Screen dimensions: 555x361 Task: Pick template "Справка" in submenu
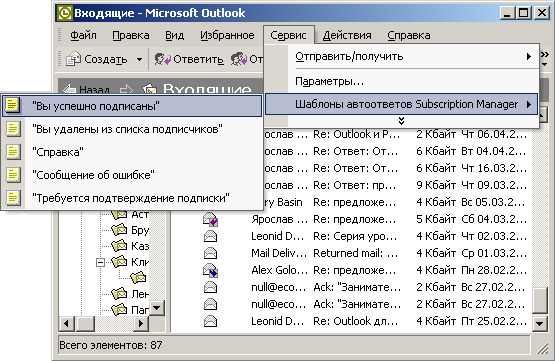pos(132,152)
